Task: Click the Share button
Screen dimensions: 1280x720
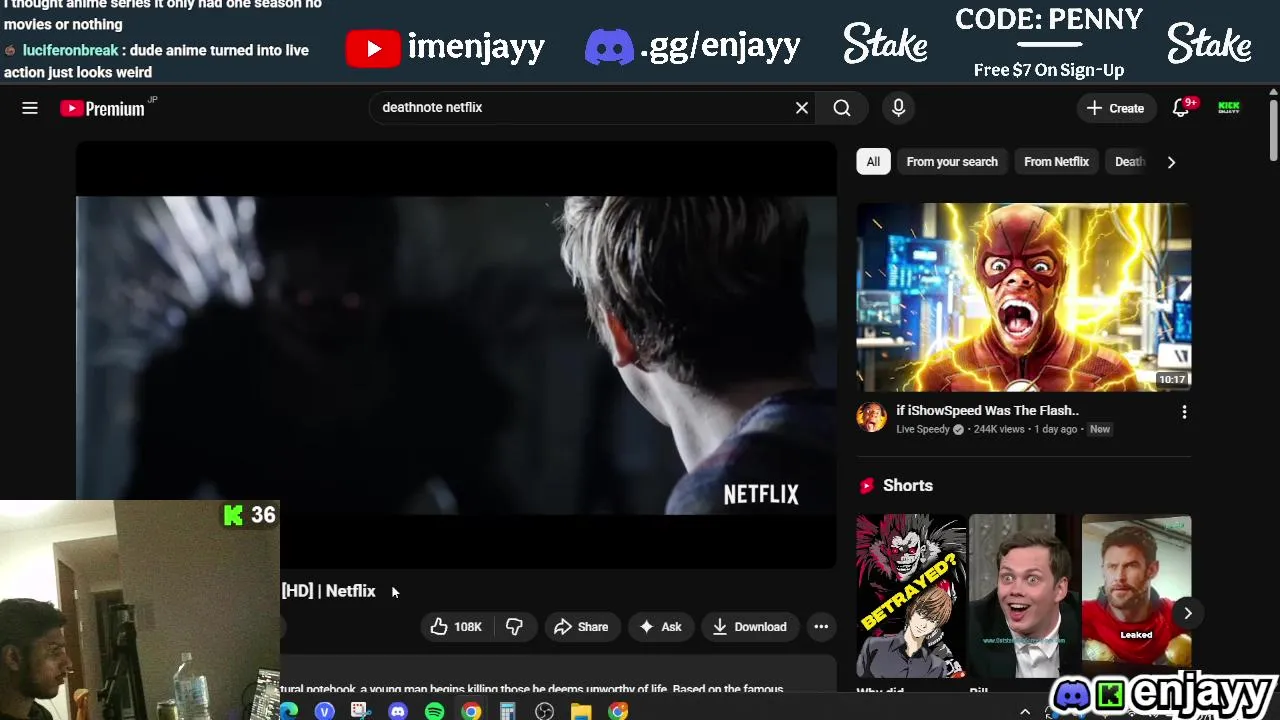Action: [x=581, y=627]
